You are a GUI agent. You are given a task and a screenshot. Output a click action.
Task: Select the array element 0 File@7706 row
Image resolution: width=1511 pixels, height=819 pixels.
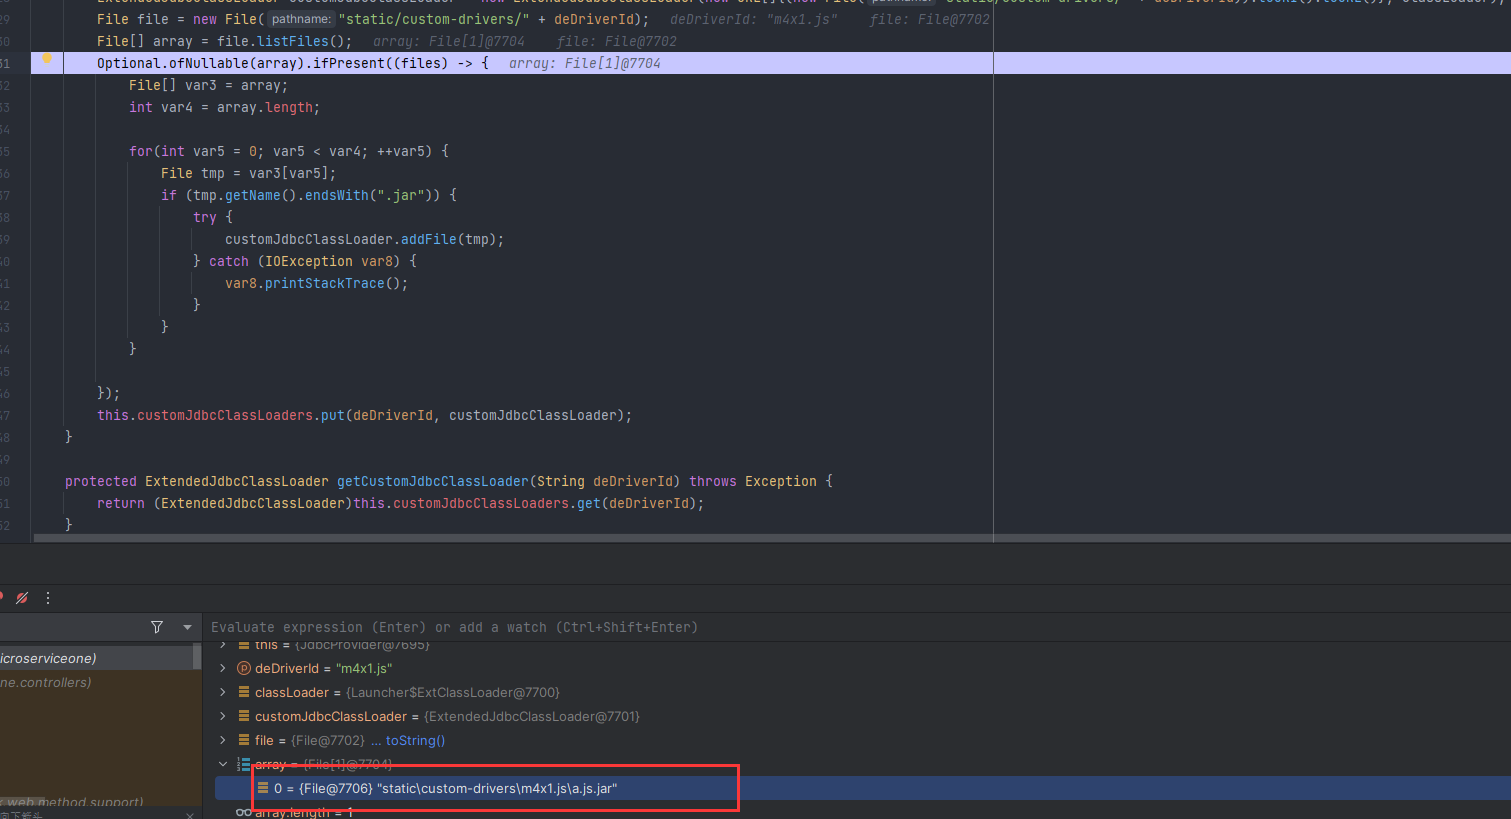(x=862, y=788)
